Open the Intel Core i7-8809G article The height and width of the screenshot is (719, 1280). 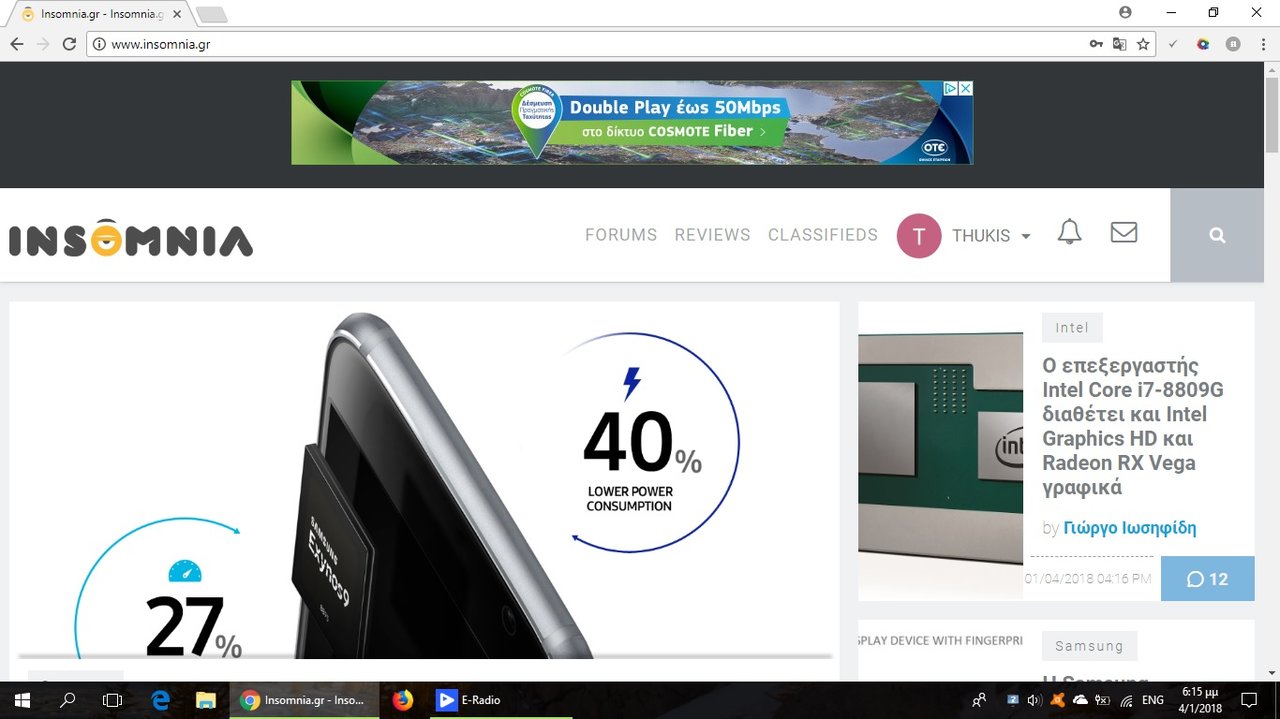click(x=1133, y=426)
